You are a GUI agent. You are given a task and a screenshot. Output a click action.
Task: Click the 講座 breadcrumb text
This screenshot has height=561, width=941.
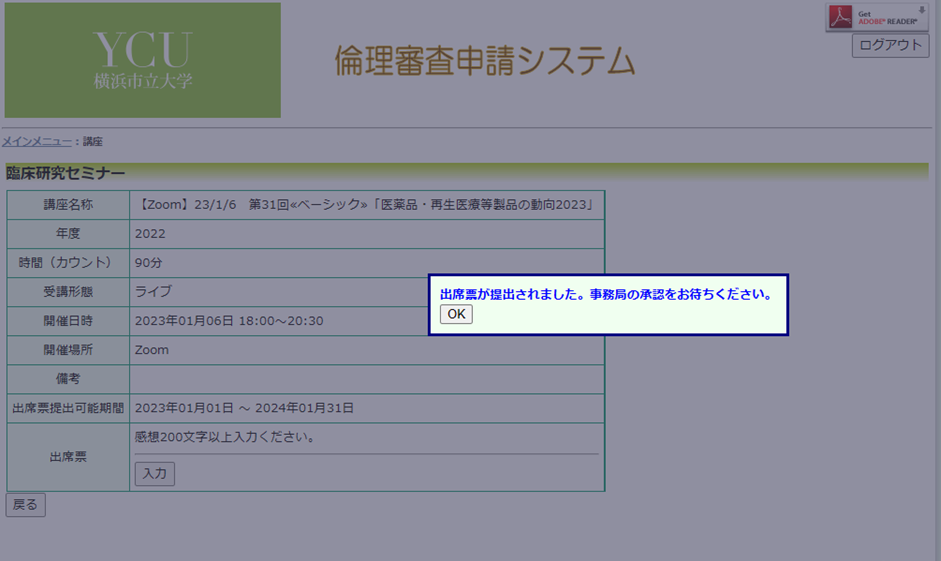coord(93,142)
